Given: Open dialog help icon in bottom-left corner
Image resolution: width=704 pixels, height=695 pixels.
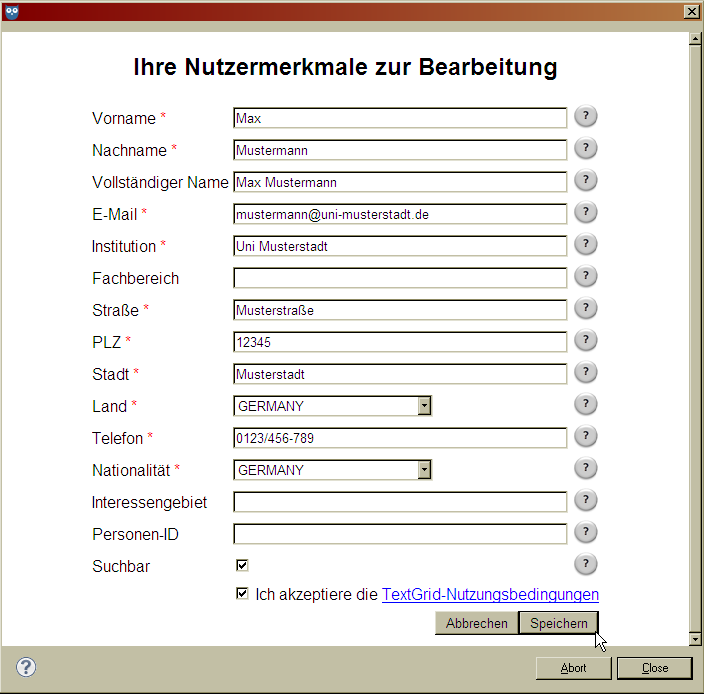Looking at the screenshot, I should point(26,668).
